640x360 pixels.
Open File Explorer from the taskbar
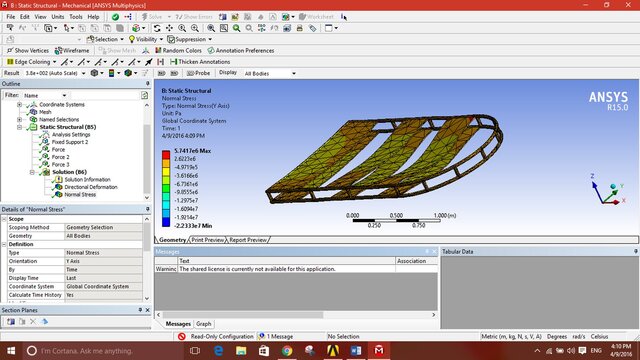point(241,351)
